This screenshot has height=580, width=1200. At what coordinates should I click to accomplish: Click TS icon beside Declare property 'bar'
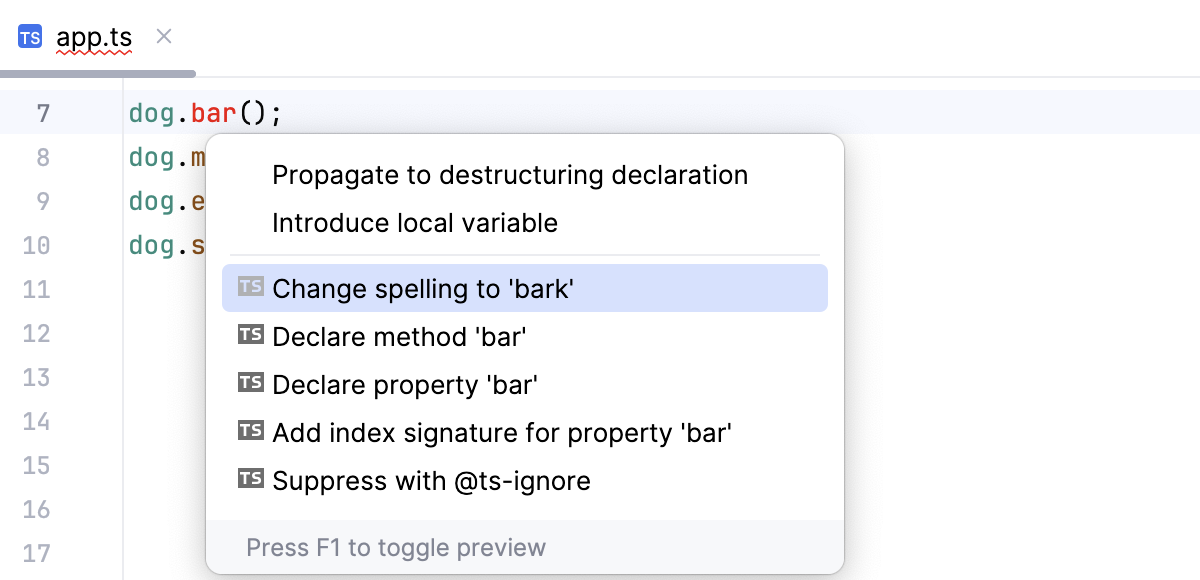point(251,384)
